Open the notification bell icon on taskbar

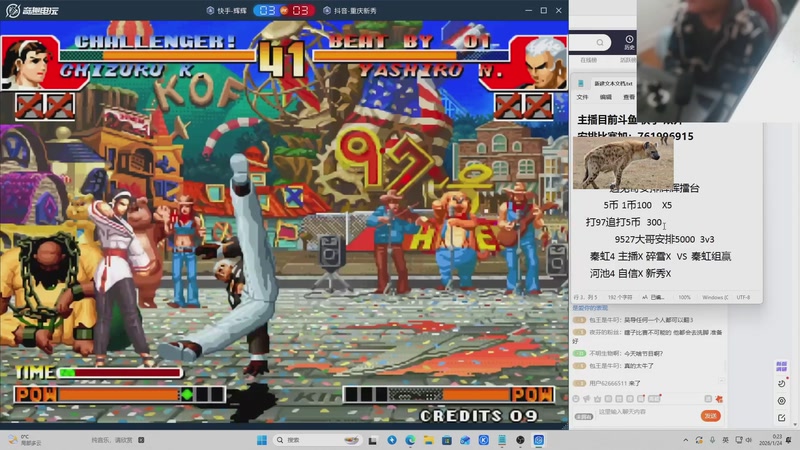coord(789,440)
